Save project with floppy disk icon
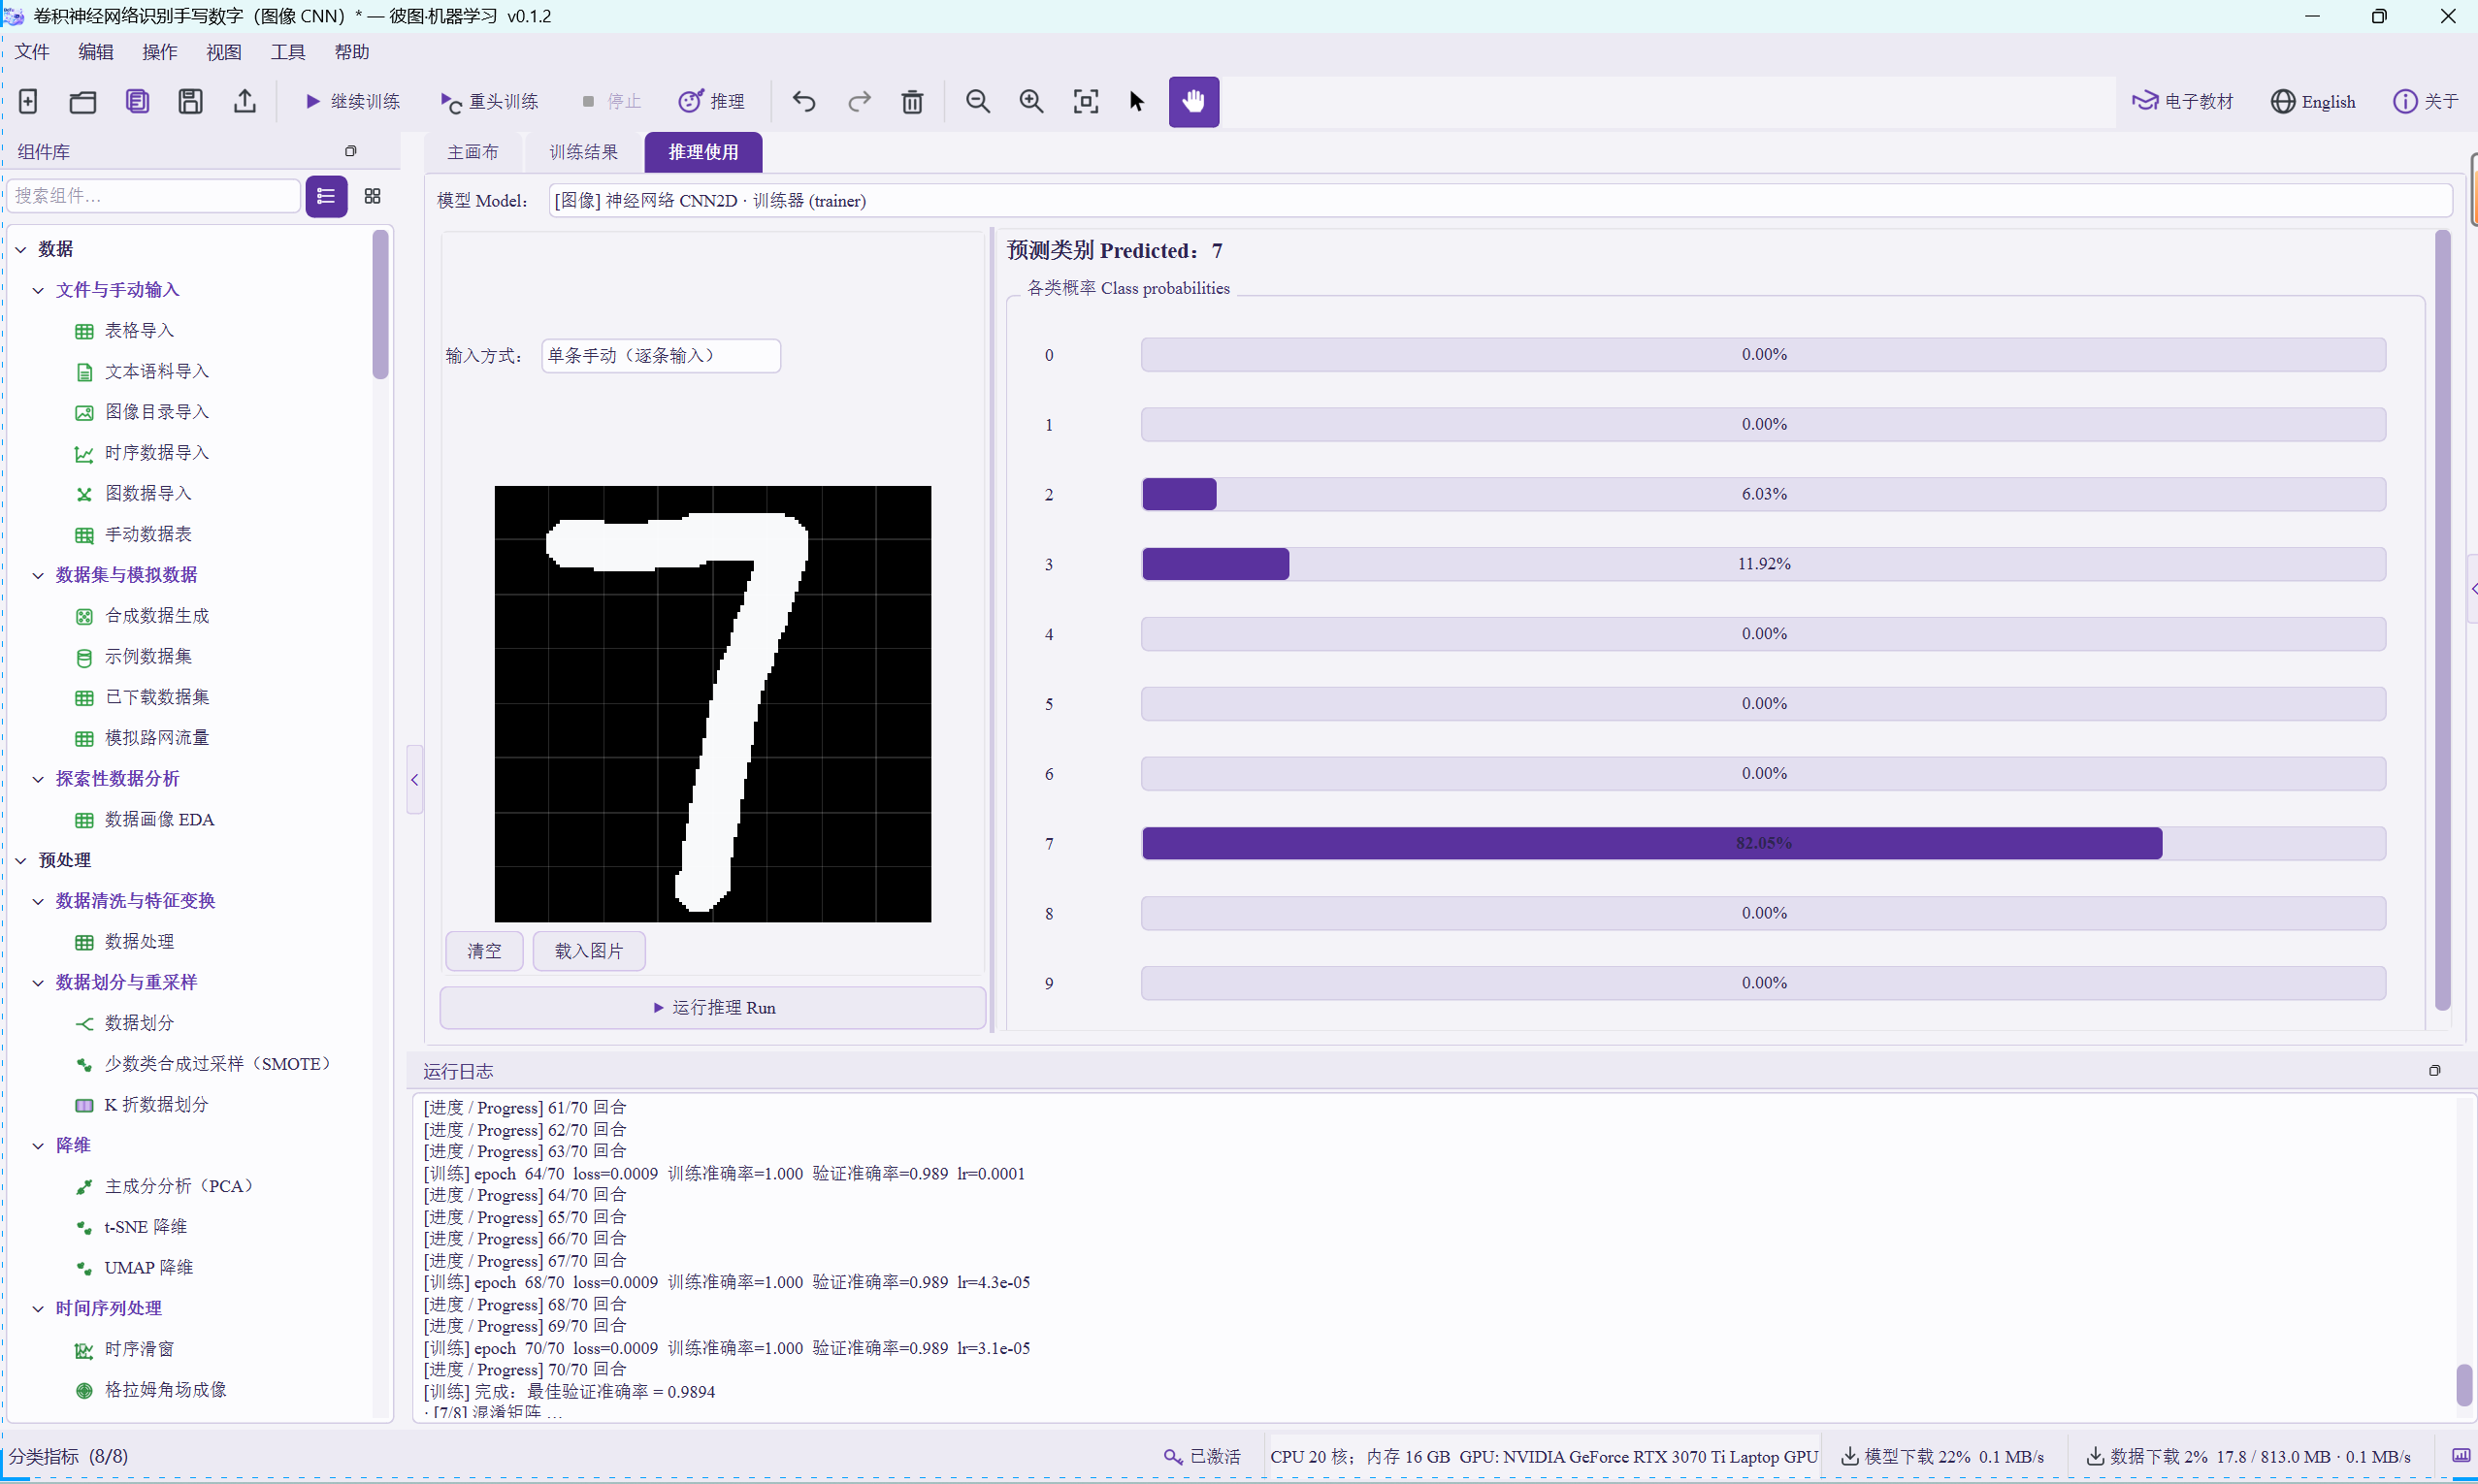2478x1484 pixels. click(x=191, y=101)
